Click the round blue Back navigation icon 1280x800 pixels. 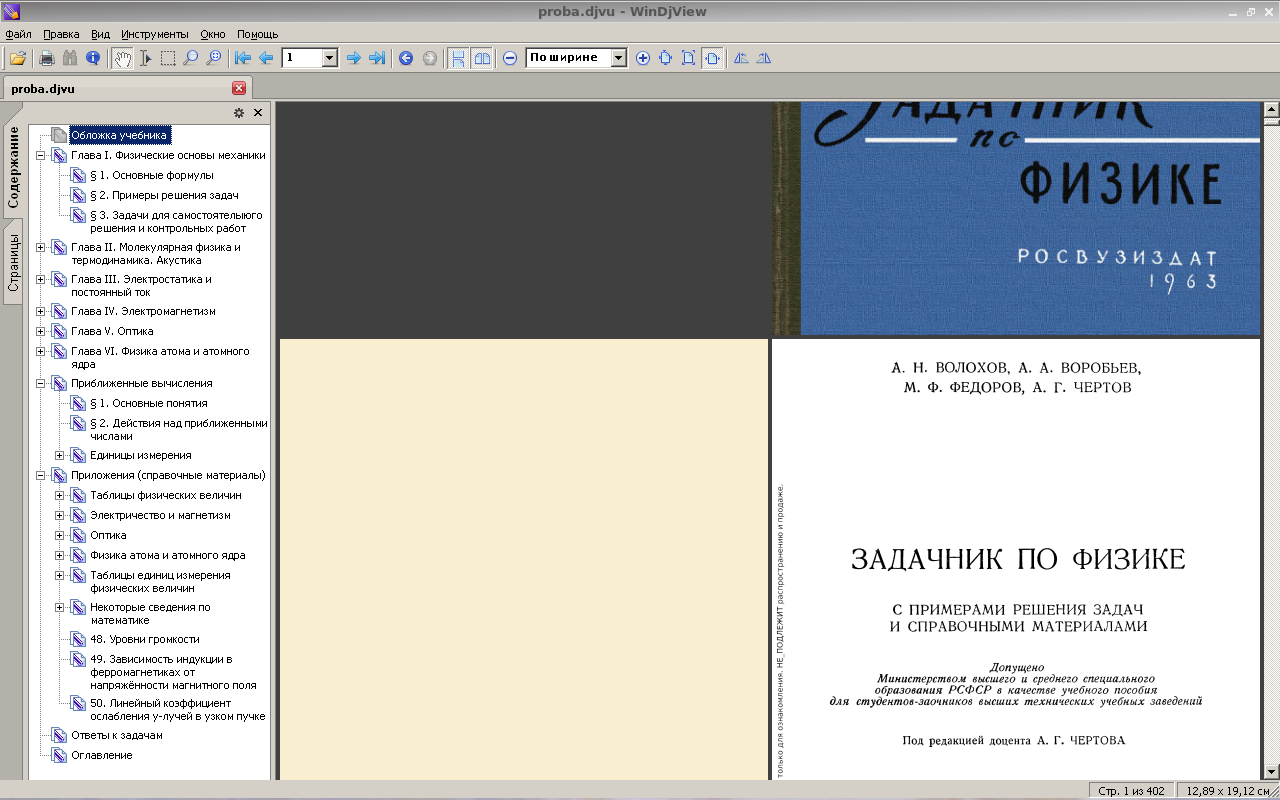point(406,58)
